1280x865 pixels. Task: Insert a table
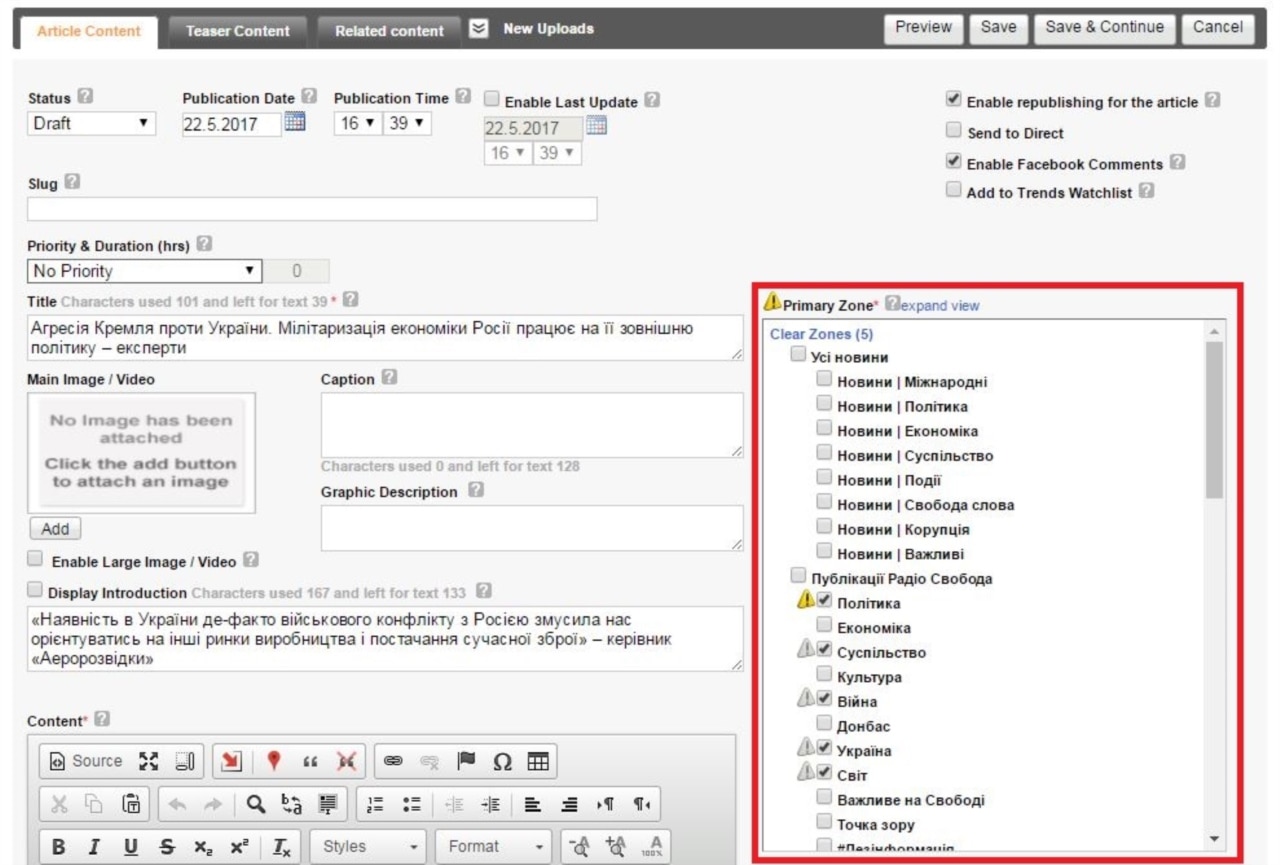click(538, 761)
